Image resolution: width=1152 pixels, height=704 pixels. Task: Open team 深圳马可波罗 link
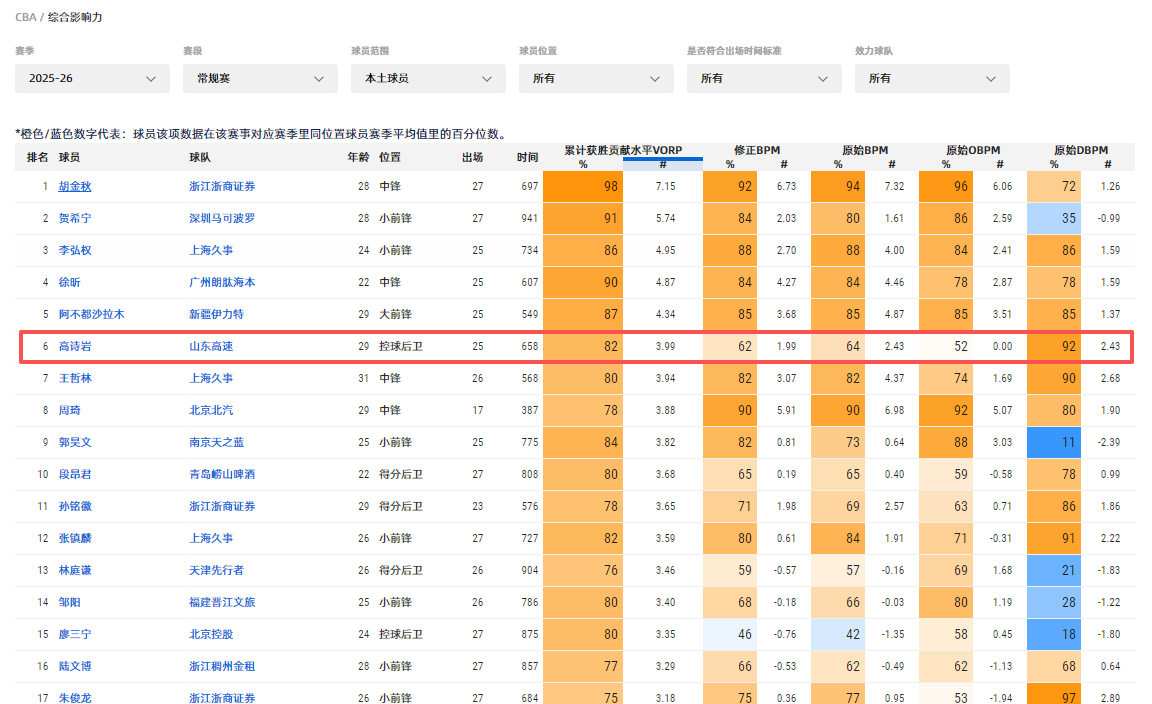pyautogui.click(x=222, y=218)
